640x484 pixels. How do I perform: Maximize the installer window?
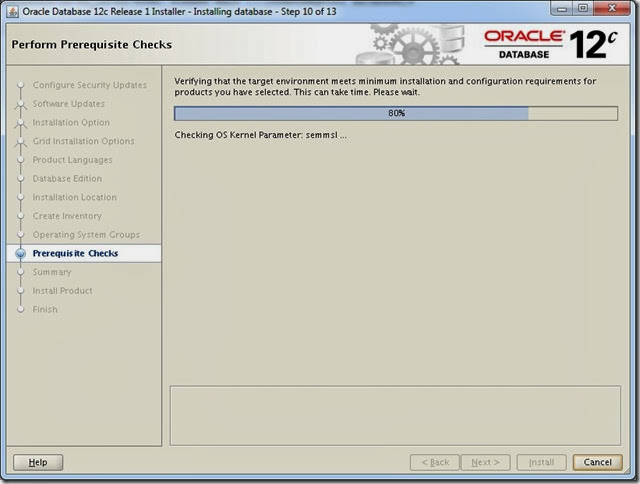pyautogui.click(x=583, y=9)
